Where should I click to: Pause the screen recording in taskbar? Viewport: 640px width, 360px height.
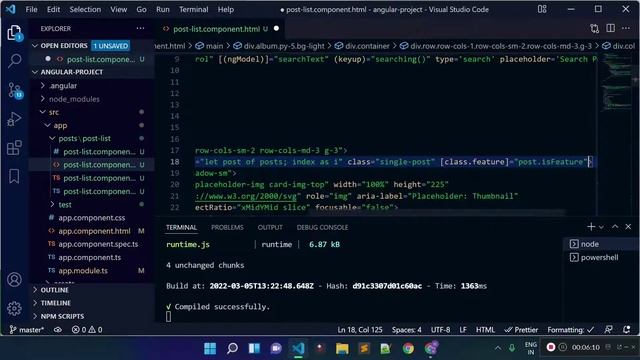click(563, 347)
